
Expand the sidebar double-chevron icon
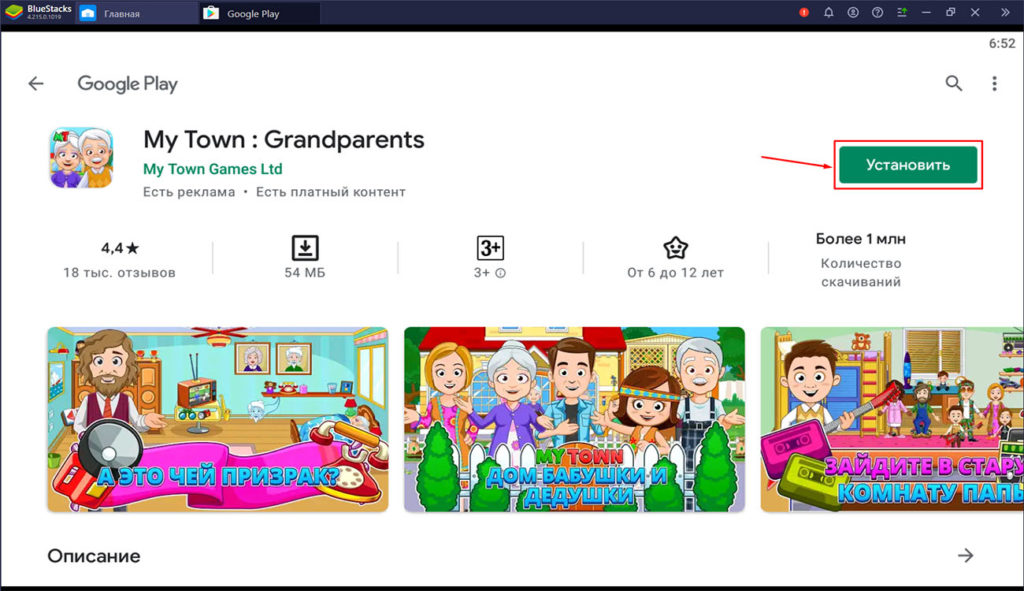point(1005,12)
